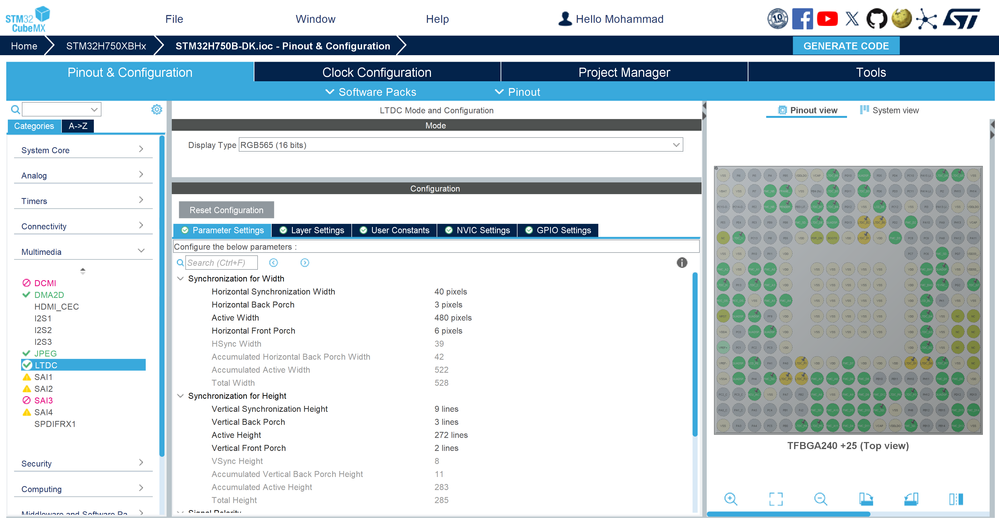Click the SAI4 warning triangle icon
999x522 pixels.
[26, 412]
